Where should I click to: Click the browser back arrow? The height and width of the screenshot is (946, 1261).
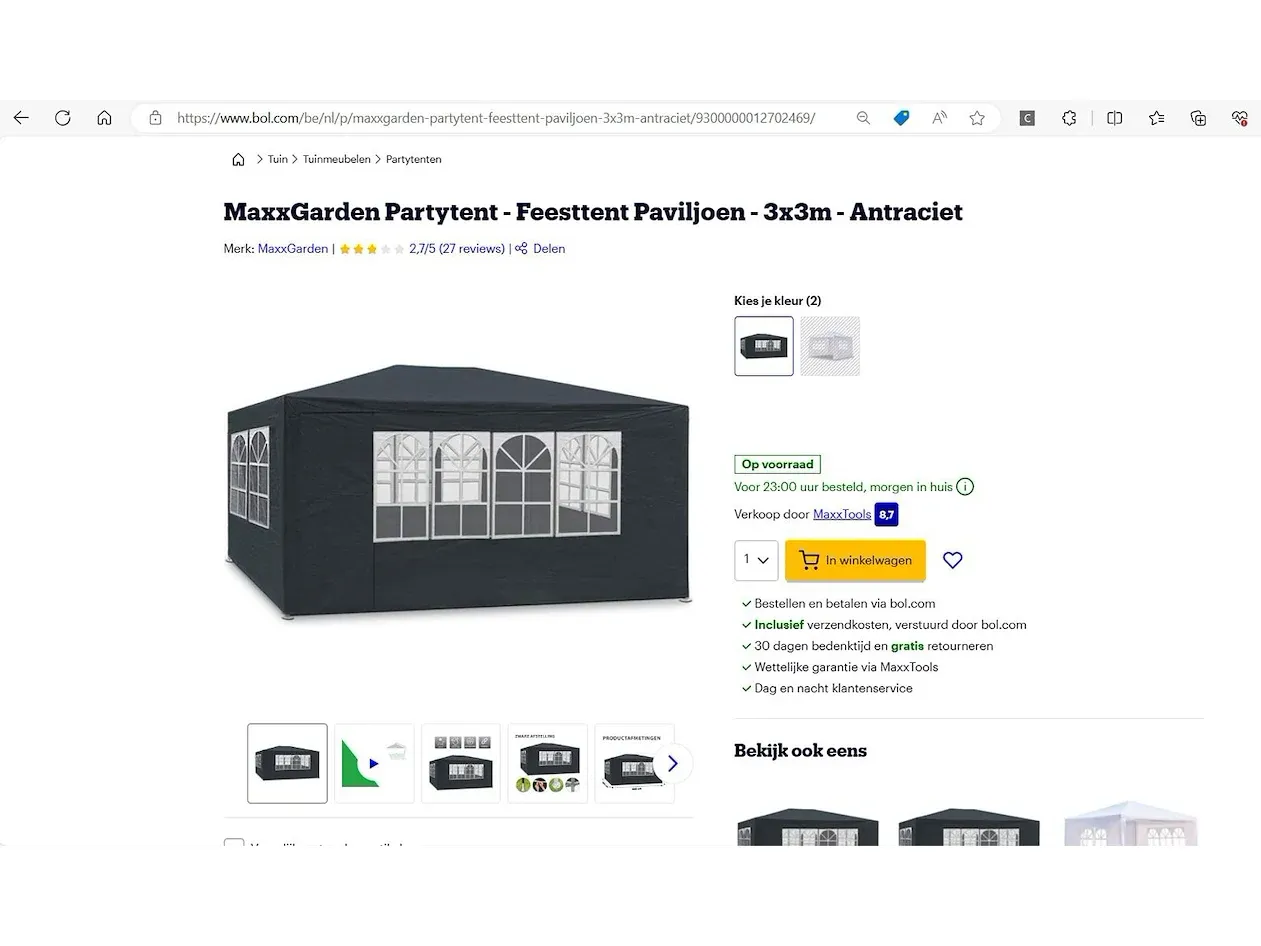coord(21,118)
